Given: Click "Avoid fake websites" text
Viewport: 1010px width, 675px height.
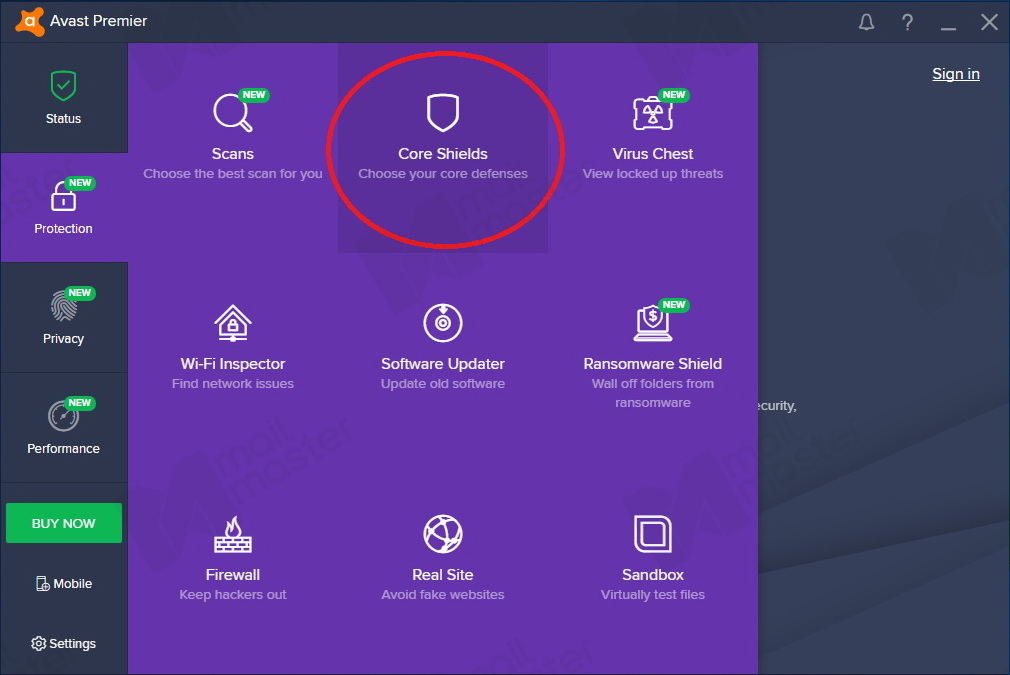Looking at the screenshot, I should (443, 594).
